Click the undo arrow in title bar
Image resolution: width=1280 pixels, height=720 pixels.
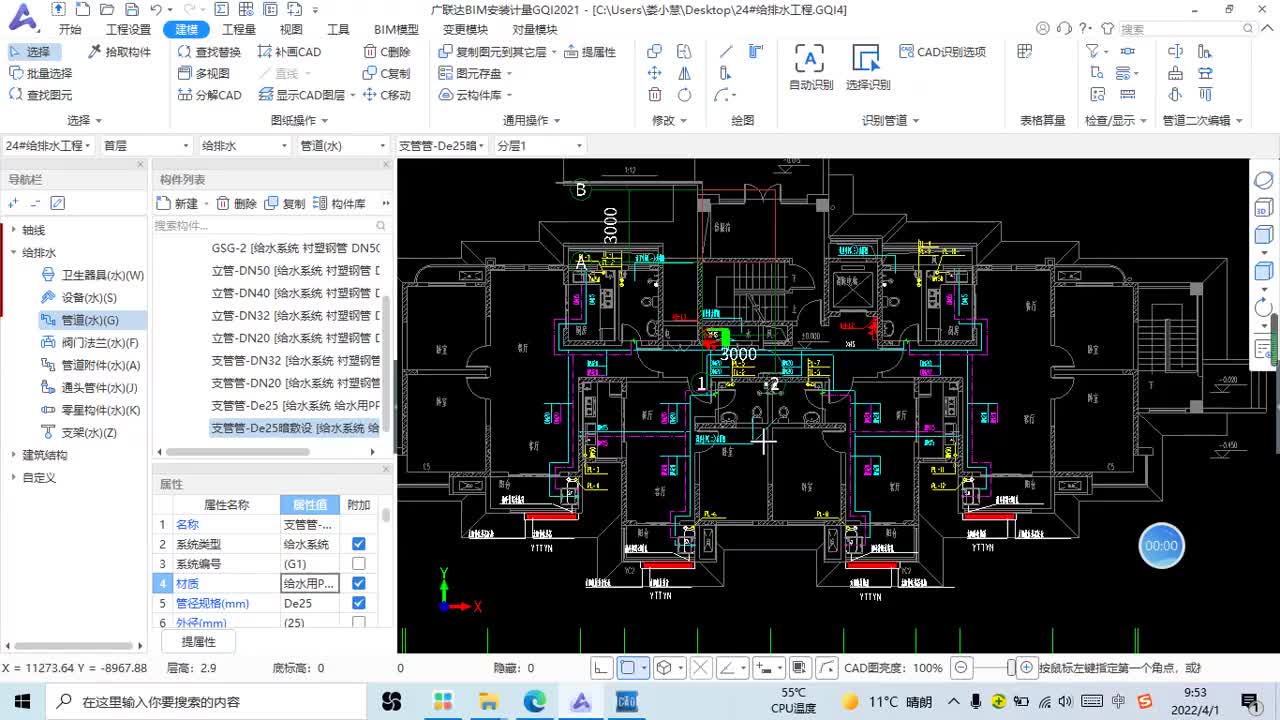point(155,10)
